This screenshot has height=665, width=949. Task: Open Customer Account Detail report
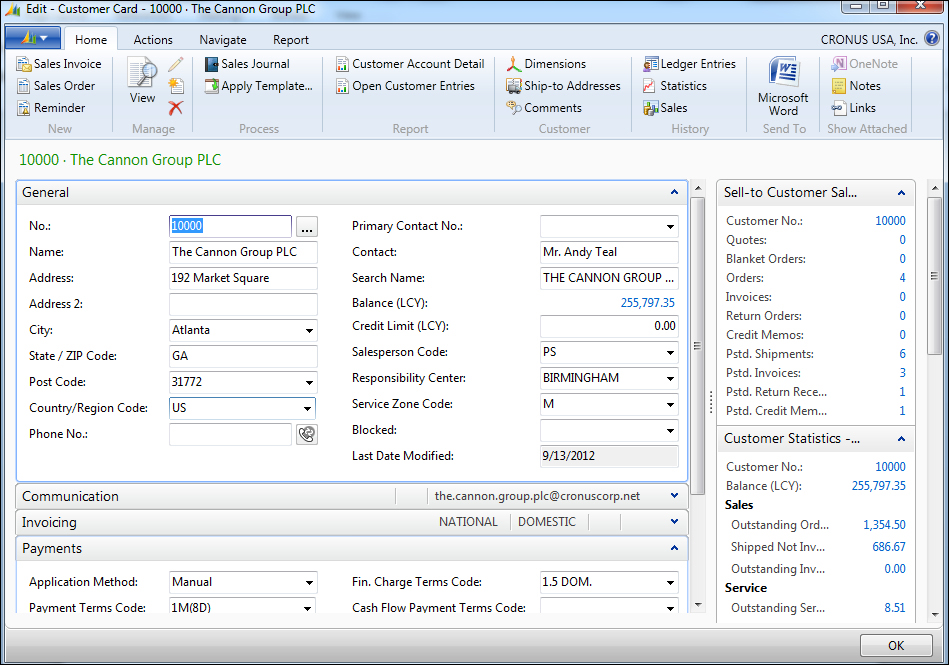tap(410, 64)
